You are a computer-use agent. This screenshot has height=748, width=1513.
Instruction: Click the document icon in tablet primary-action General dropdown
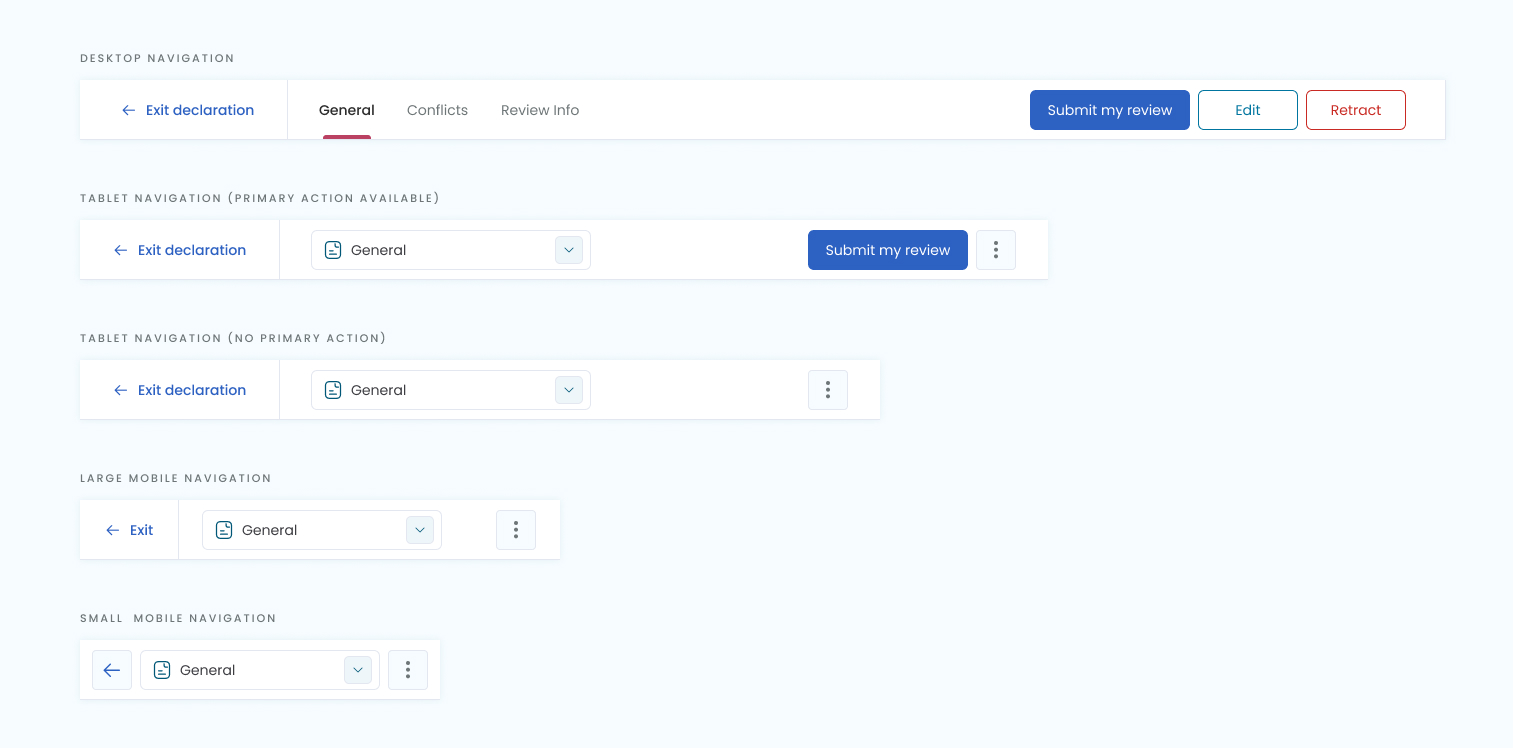[334, 250]
